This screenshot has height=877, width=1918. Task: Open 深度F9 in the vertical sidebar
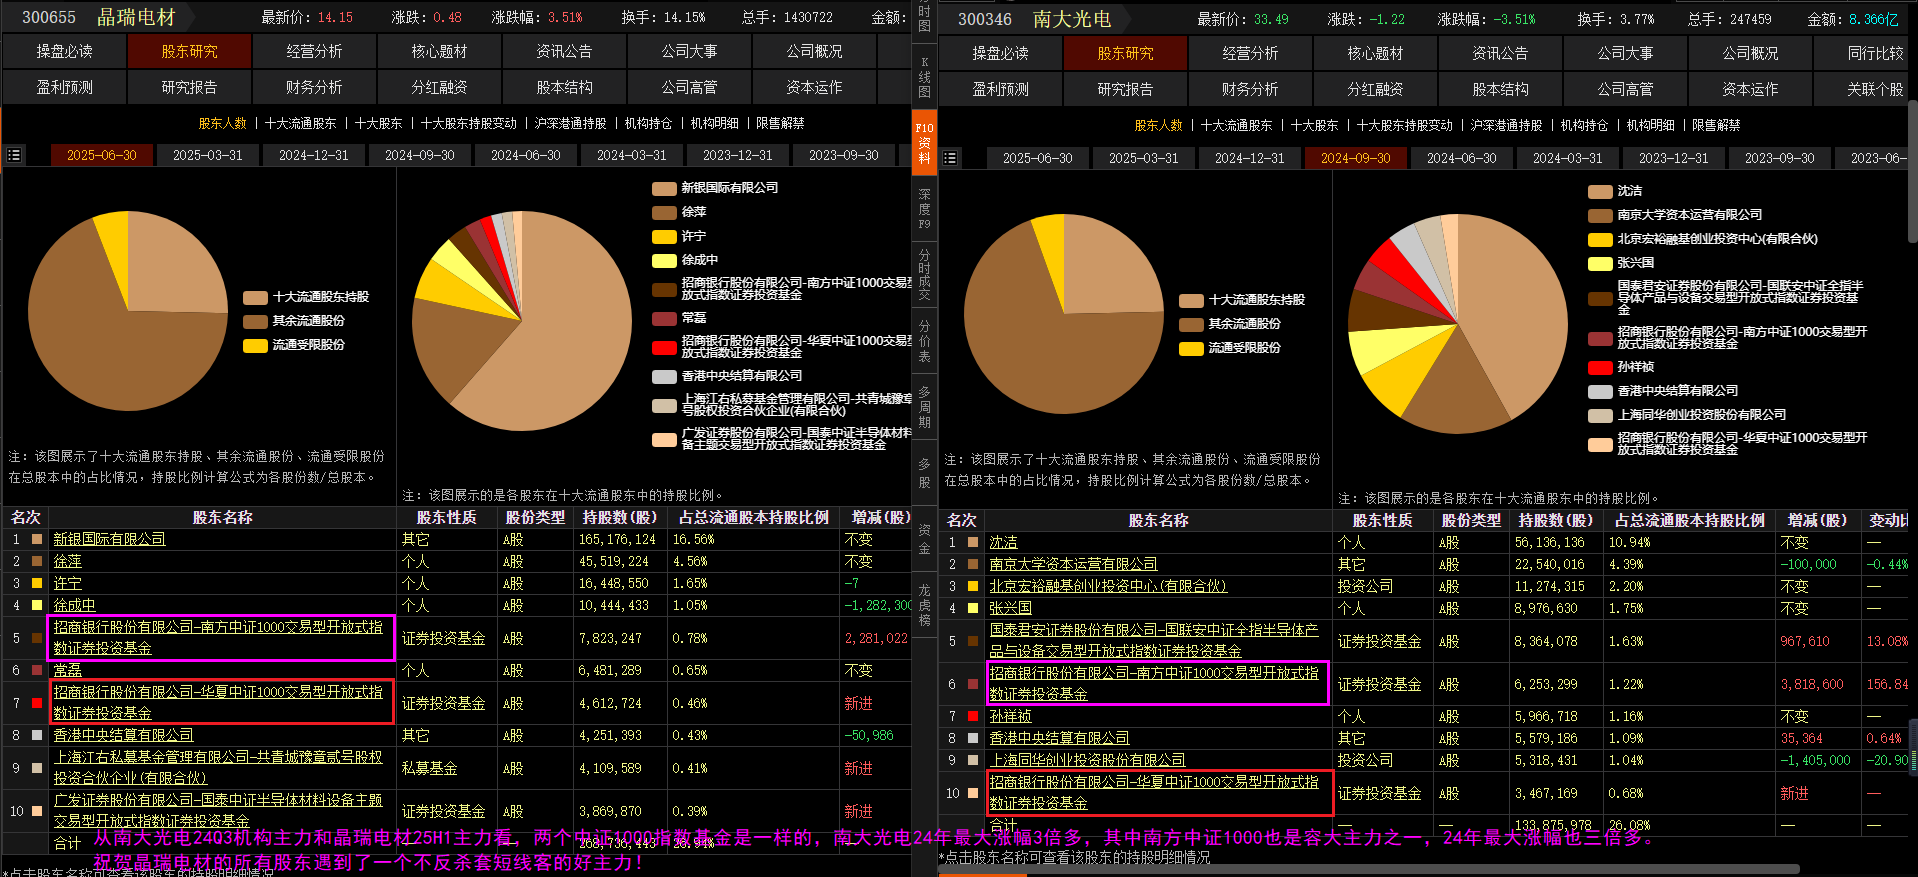click(x=924, y=209)
